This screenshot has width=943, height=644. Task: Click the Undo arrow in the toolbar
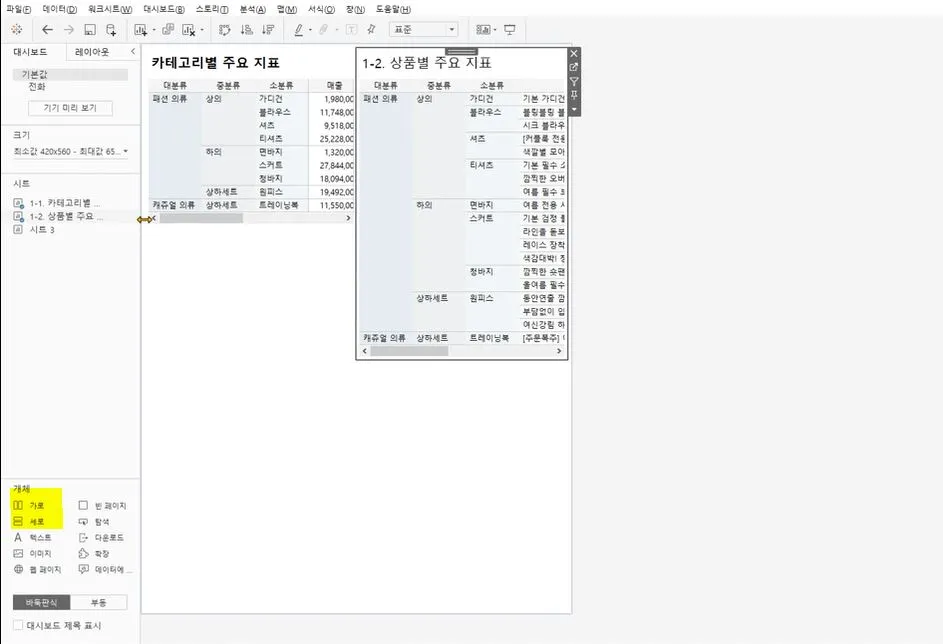pos(47,31)
